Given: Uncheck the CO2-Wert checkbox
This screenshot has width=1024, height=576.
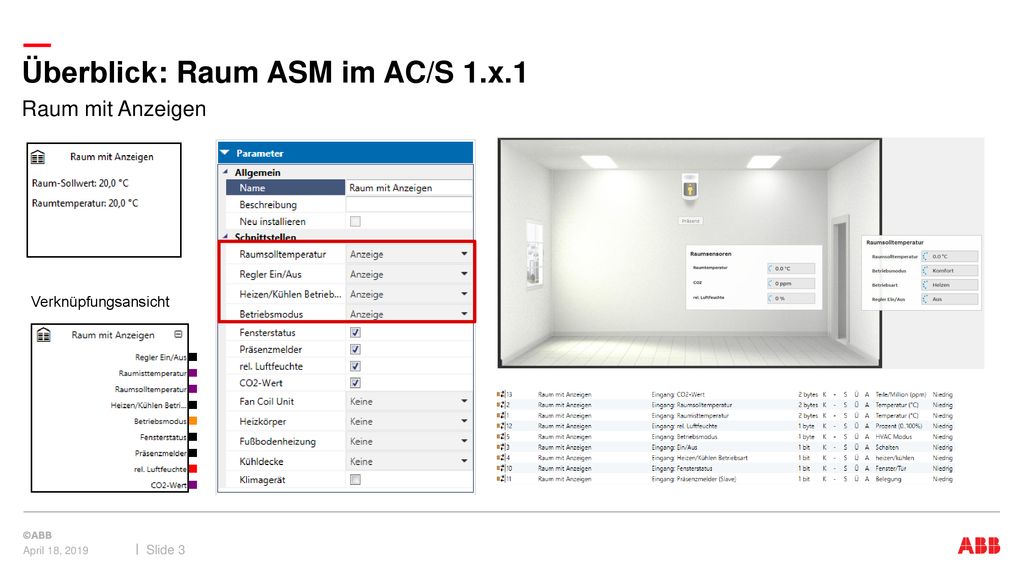Looking at the screenshot, I should point(355,383).
